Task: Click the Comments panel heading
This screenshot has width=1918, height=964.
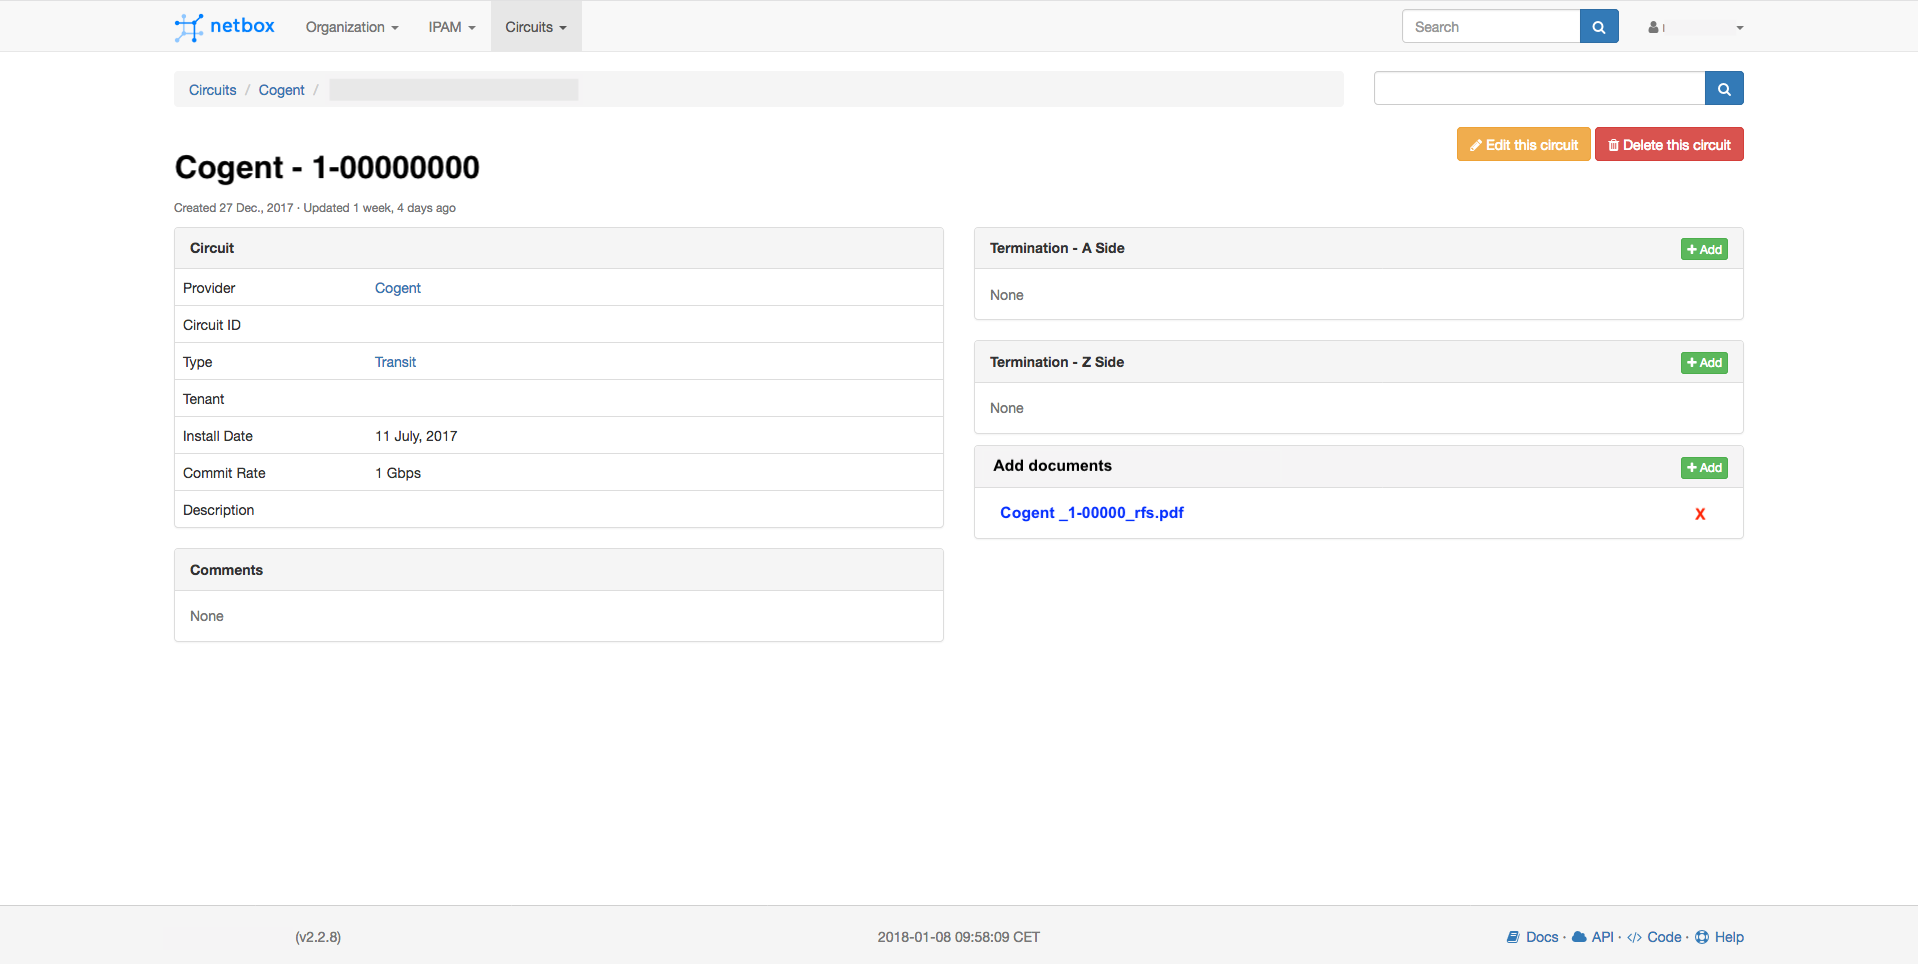Action: (x=226, y=570)
